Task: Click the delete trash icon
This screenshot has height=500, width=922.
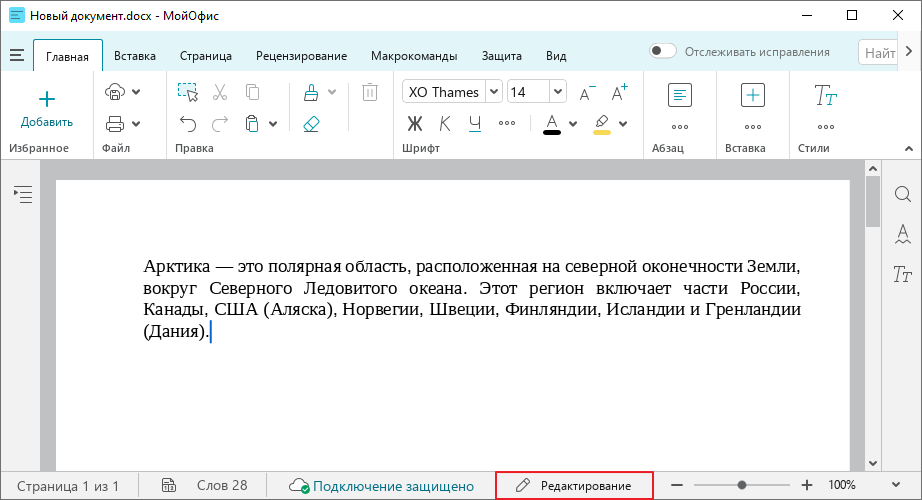Action: (x=370, y=92)
